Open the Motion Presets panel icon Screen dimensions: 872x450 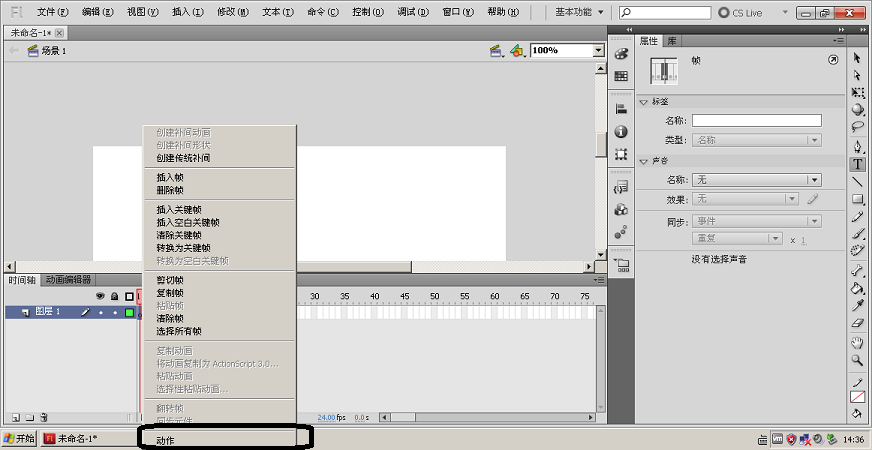[x=621, y=232]
